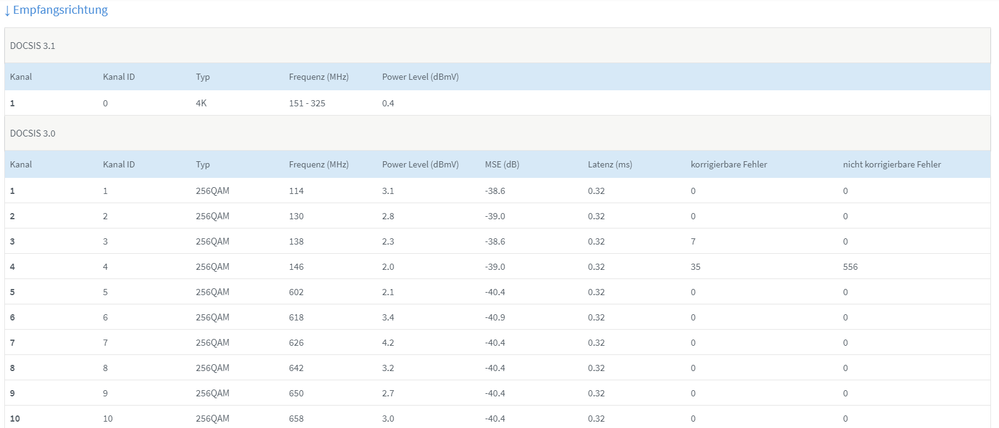This screenshot has height=428, width=999.
Task: Click the korrigierbare Fehler column header
Action: coord(728,164)
